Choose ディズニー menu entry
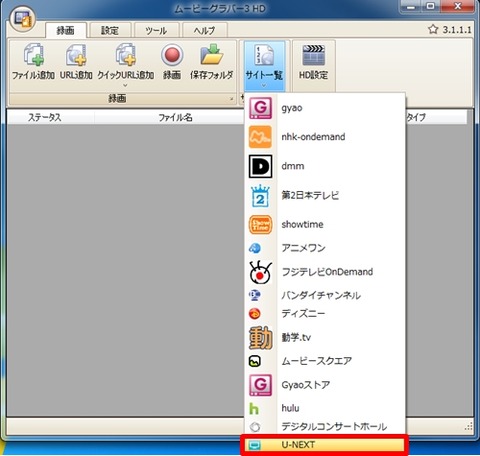 coord(325,314)
